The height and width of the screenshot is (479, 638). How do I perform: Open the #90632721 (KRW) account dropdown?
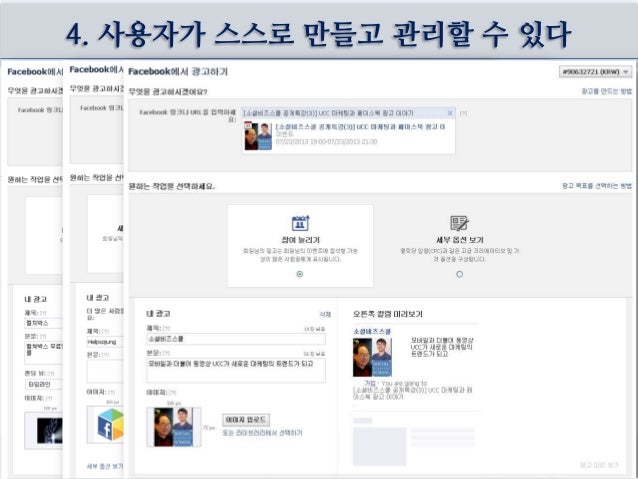point(596,72)
